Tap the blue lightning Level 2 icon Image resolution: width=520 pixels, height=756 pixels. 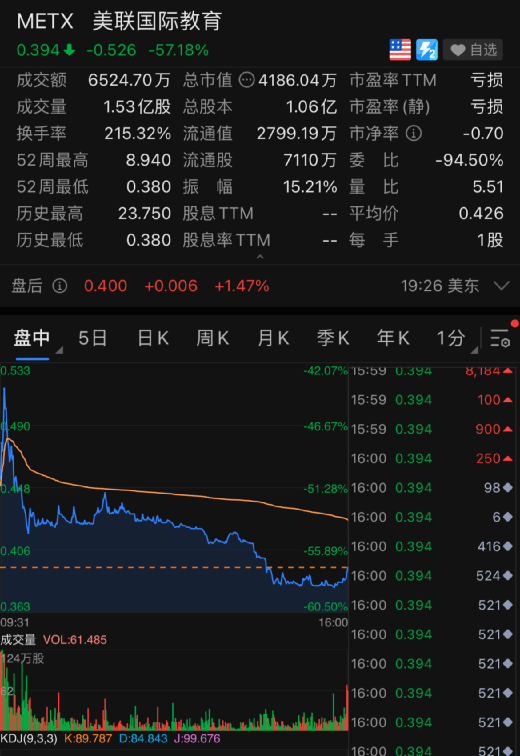[x=427, y=50]
